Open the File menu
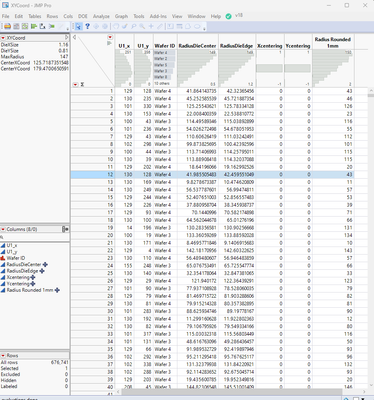Screen dimensions: 374x400 [x=5, y=16]
